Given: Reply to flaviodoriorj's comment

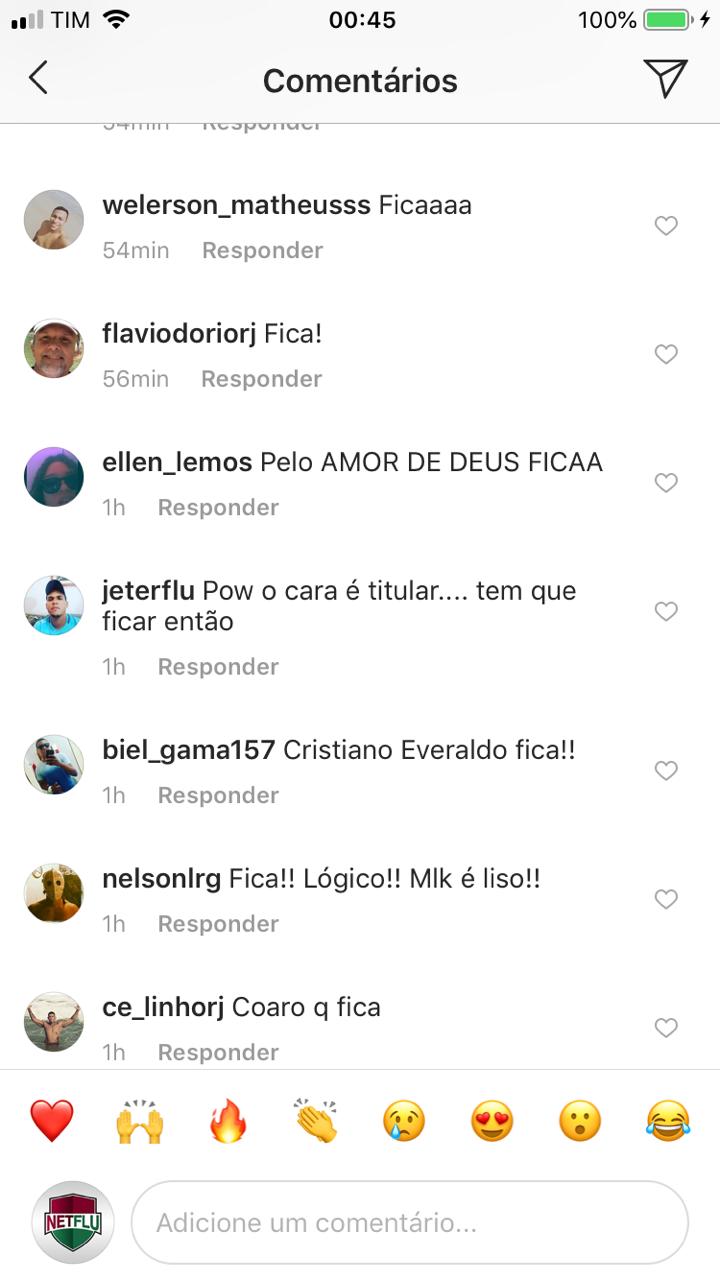Looking at the screenshot, I should [x=262, y=379].
